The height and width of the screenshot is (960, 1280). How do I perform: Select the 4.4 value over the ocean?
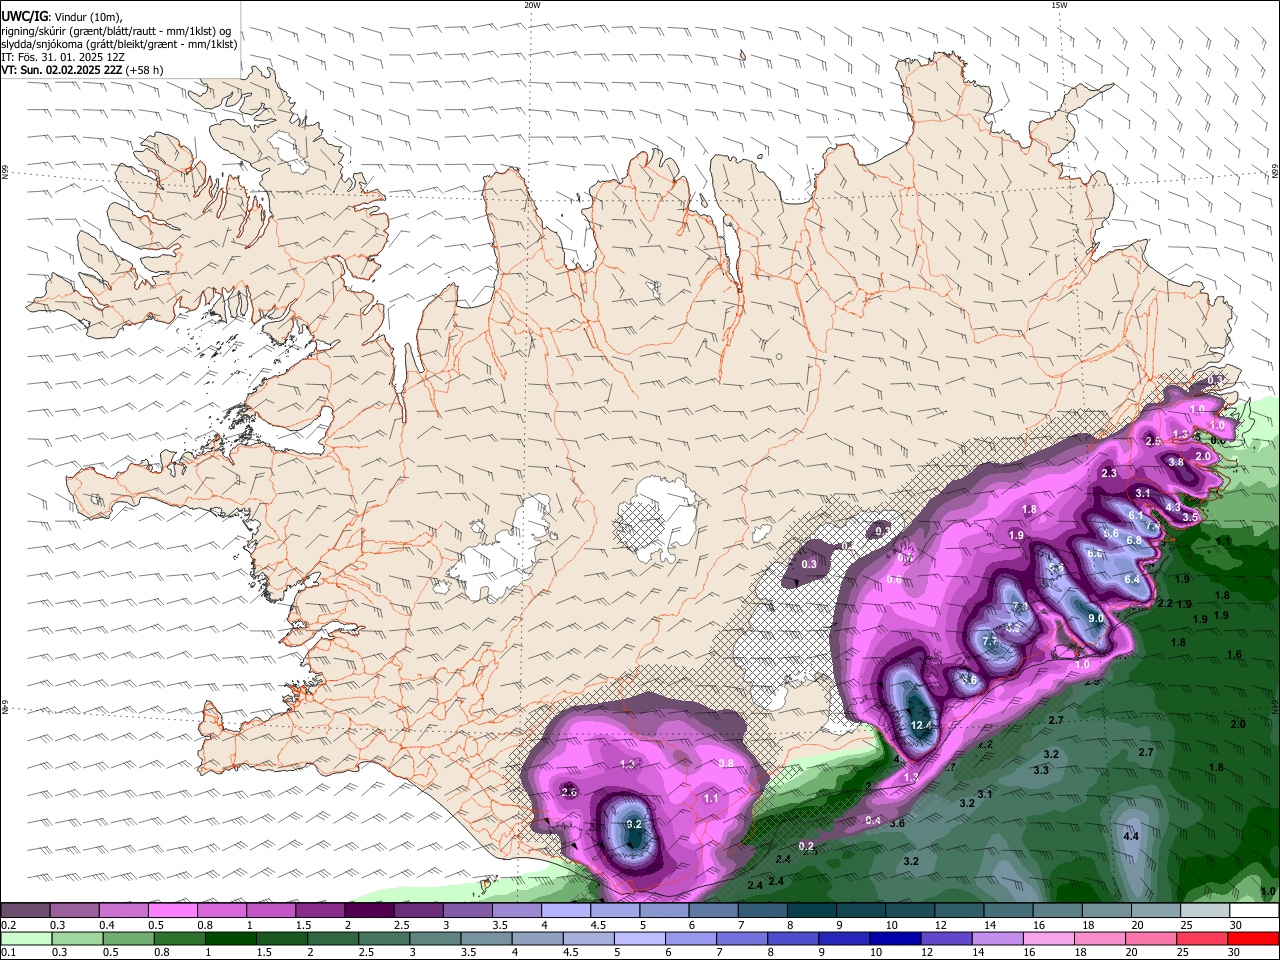1131,836
